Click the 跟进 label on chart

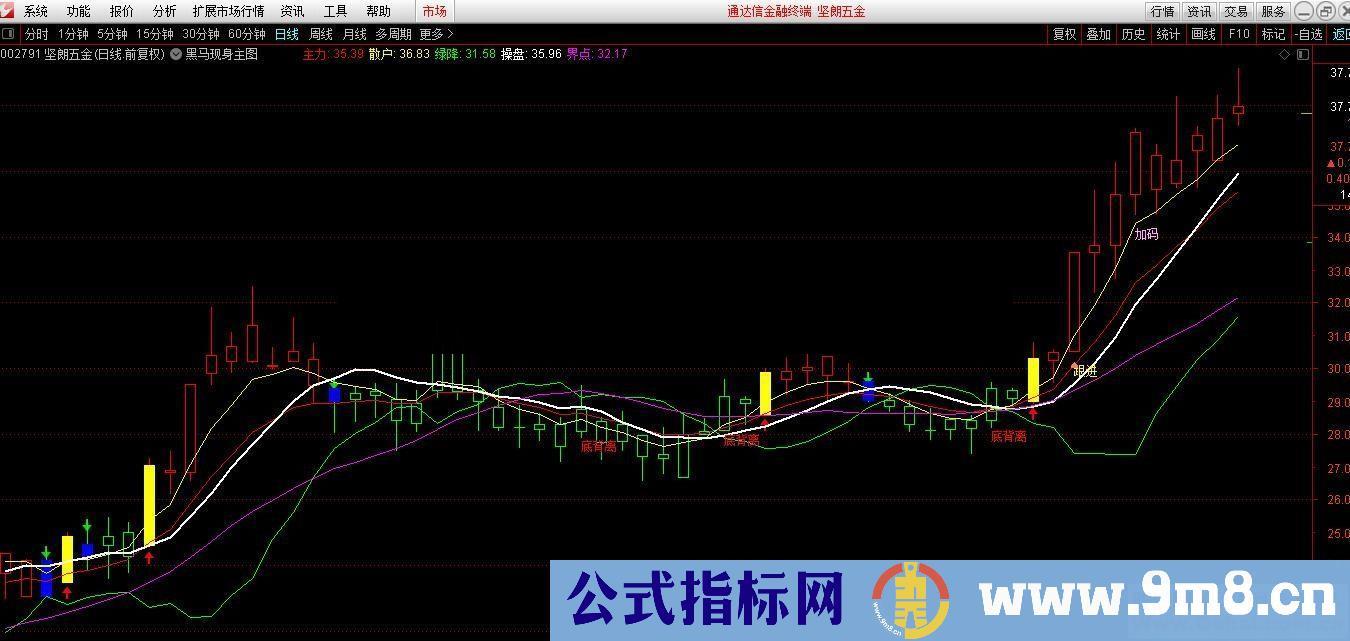click(1085, 371)
